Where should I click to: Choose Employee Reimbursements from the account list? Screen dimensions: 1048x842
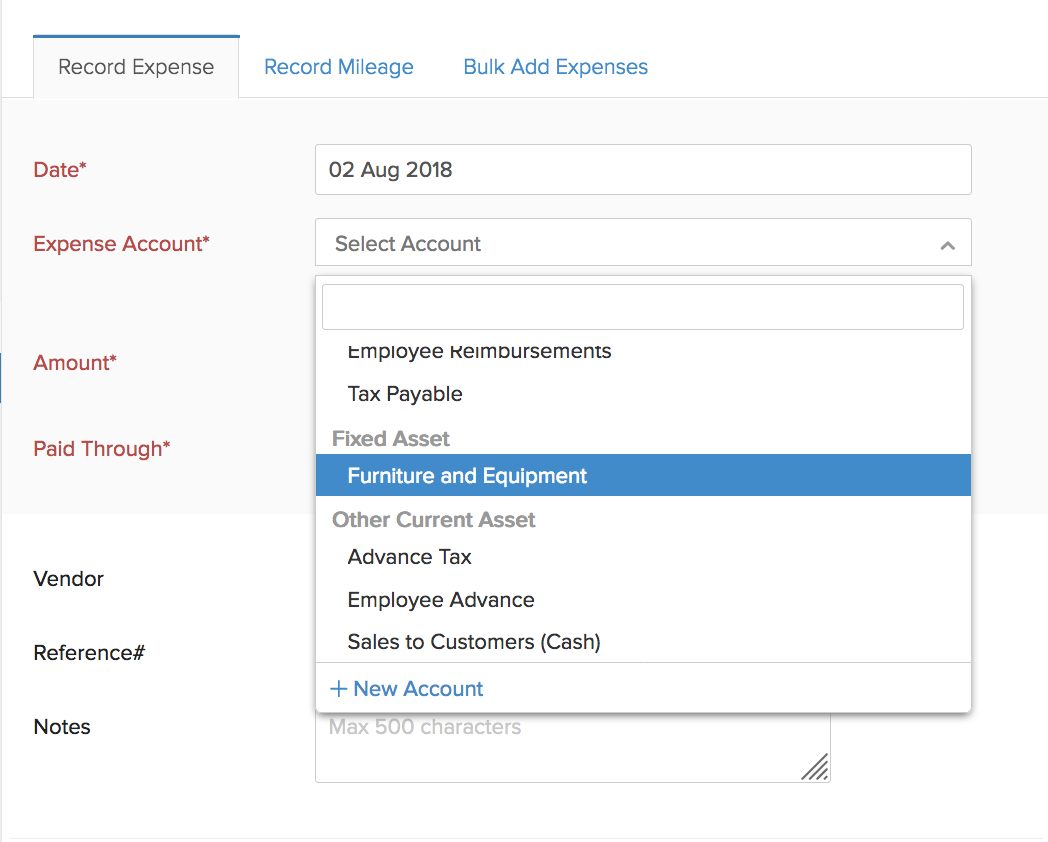(479, 353)
